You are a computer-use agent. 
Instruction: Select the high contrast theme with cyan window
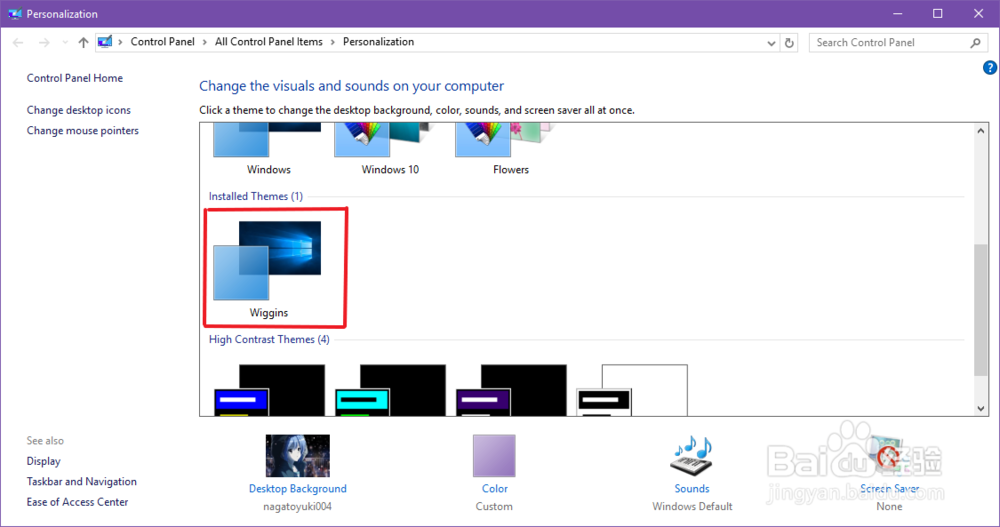pyautogui.click(x=390, y=390)
